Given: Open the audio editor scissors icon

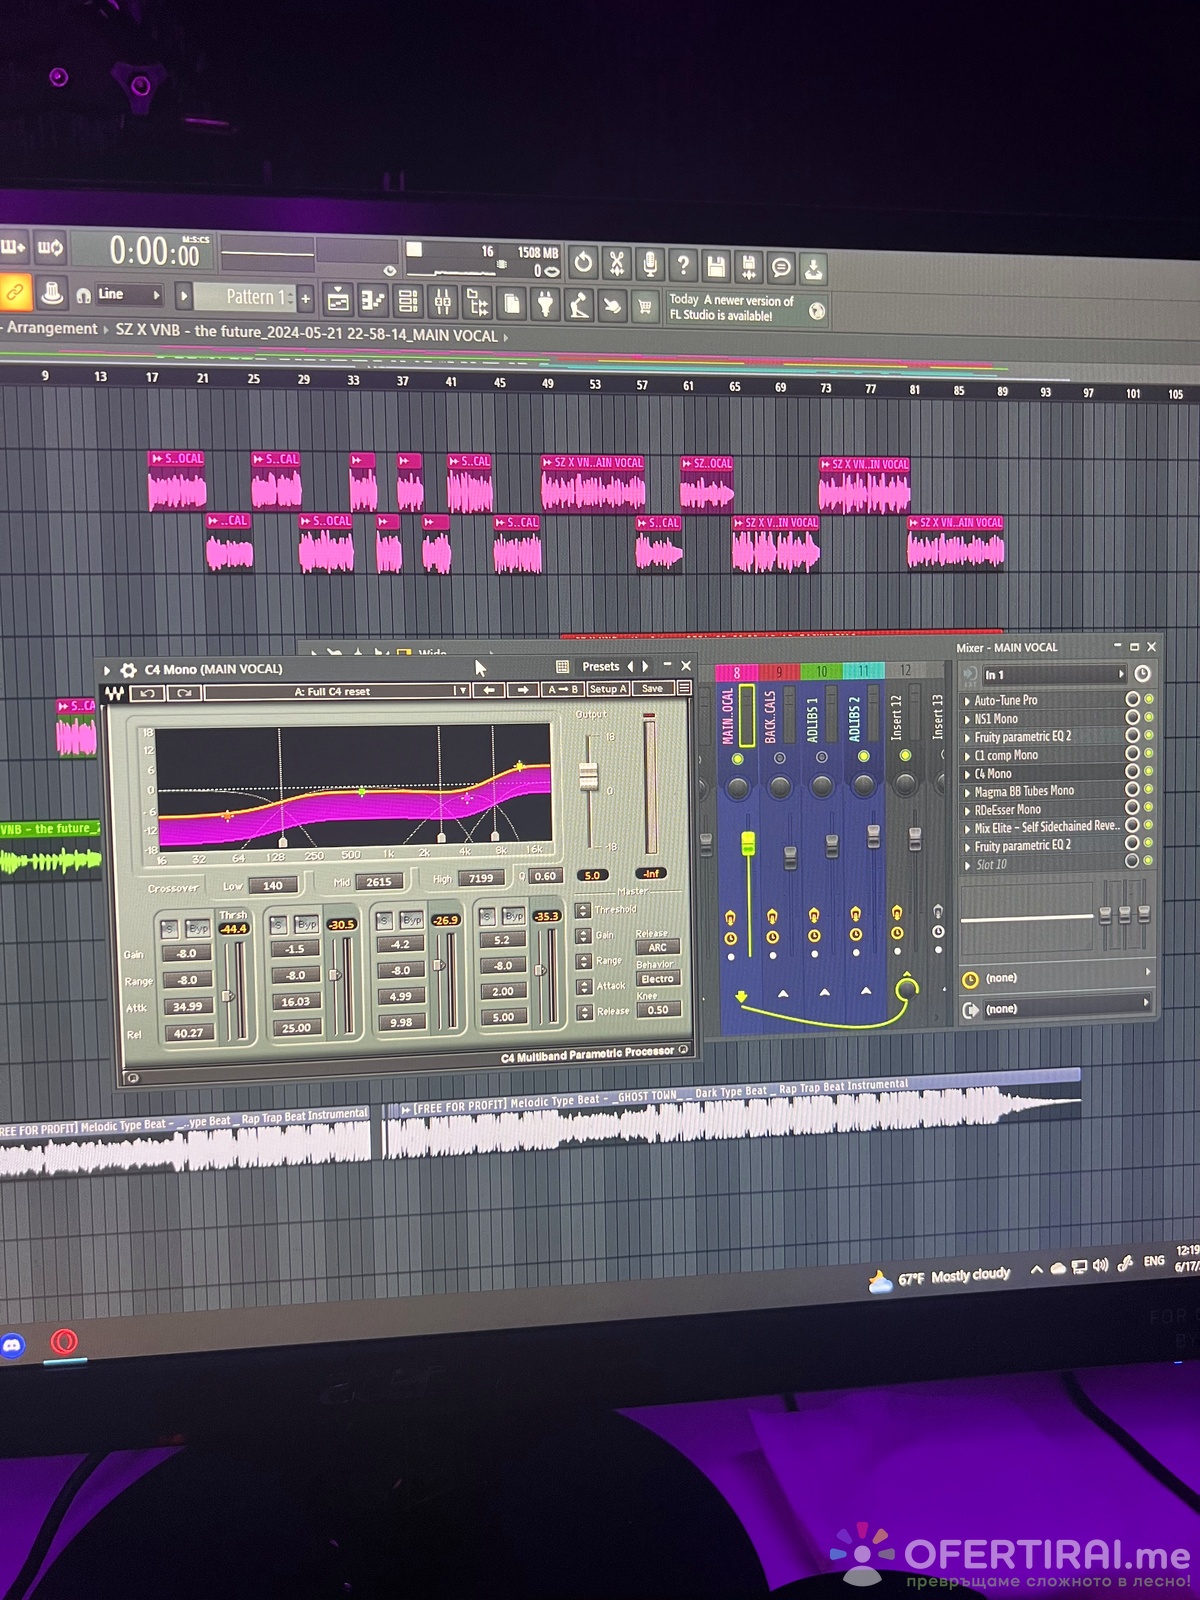Looking at the screenshot, I should pyautogui.click(x=617, y=264).
